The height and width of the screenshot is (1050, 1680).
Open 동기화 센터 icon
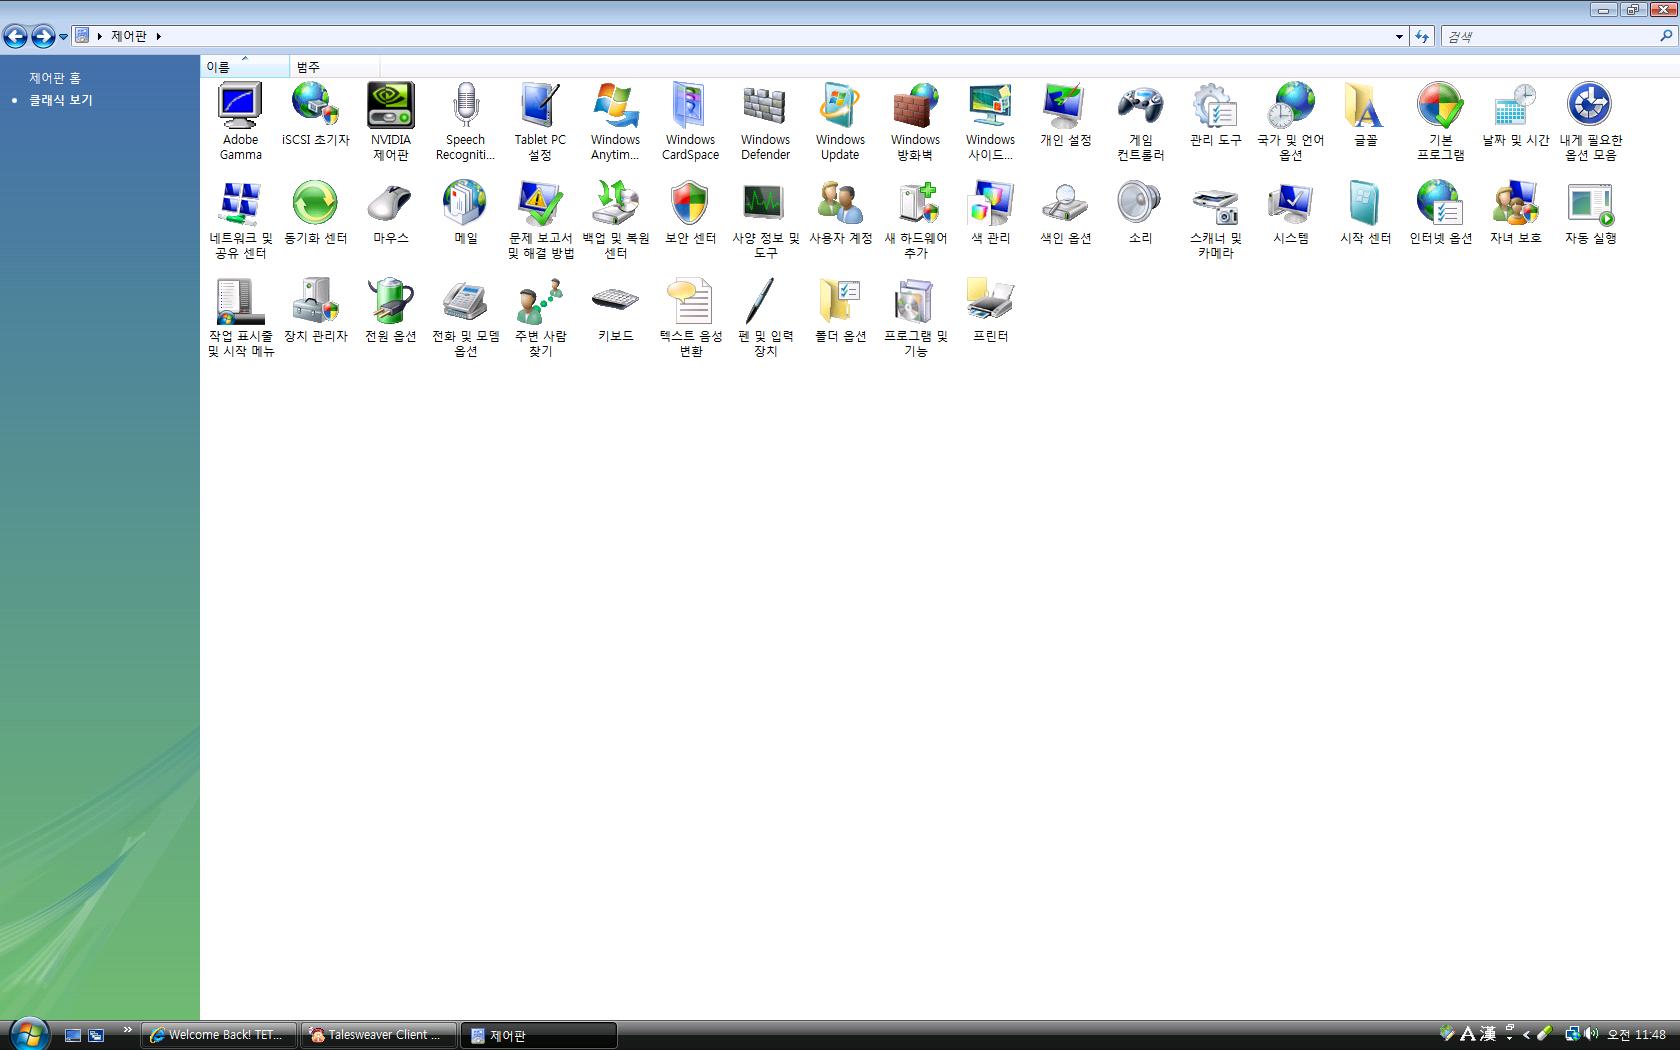click(315, 204)
